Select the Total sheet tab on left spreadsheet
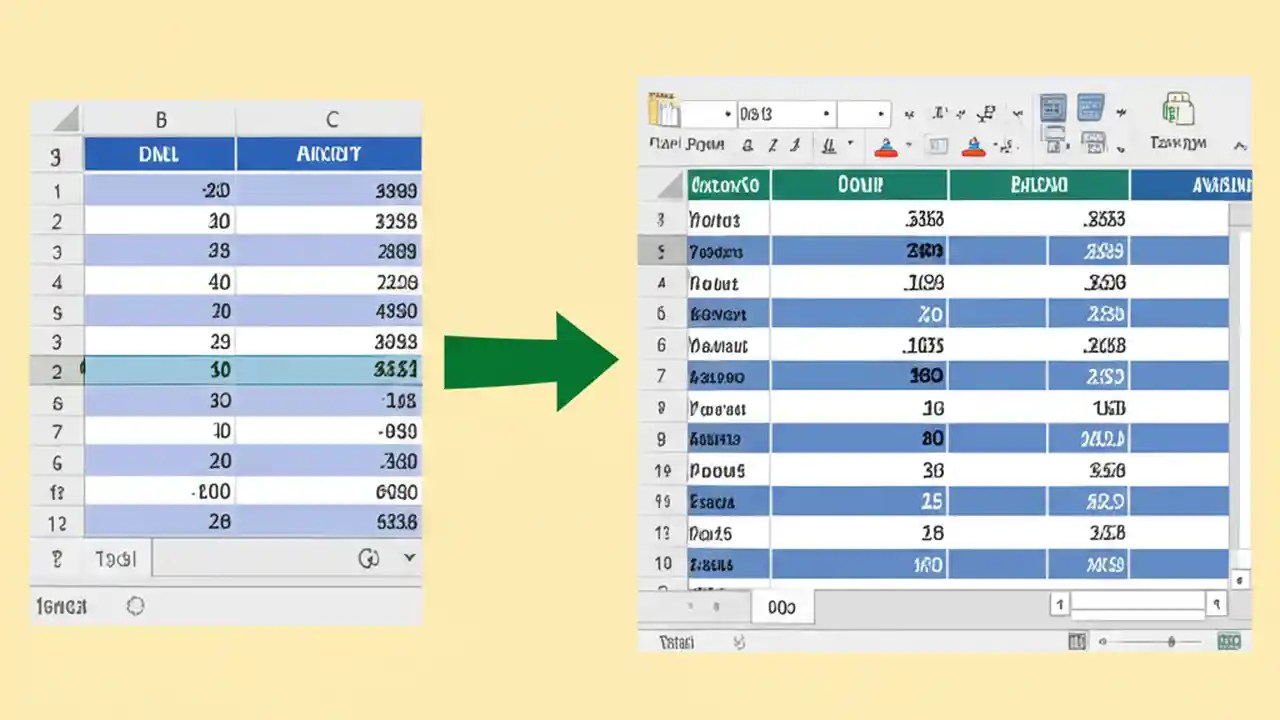The image size is (1280, 720). [x=117, y=558]
